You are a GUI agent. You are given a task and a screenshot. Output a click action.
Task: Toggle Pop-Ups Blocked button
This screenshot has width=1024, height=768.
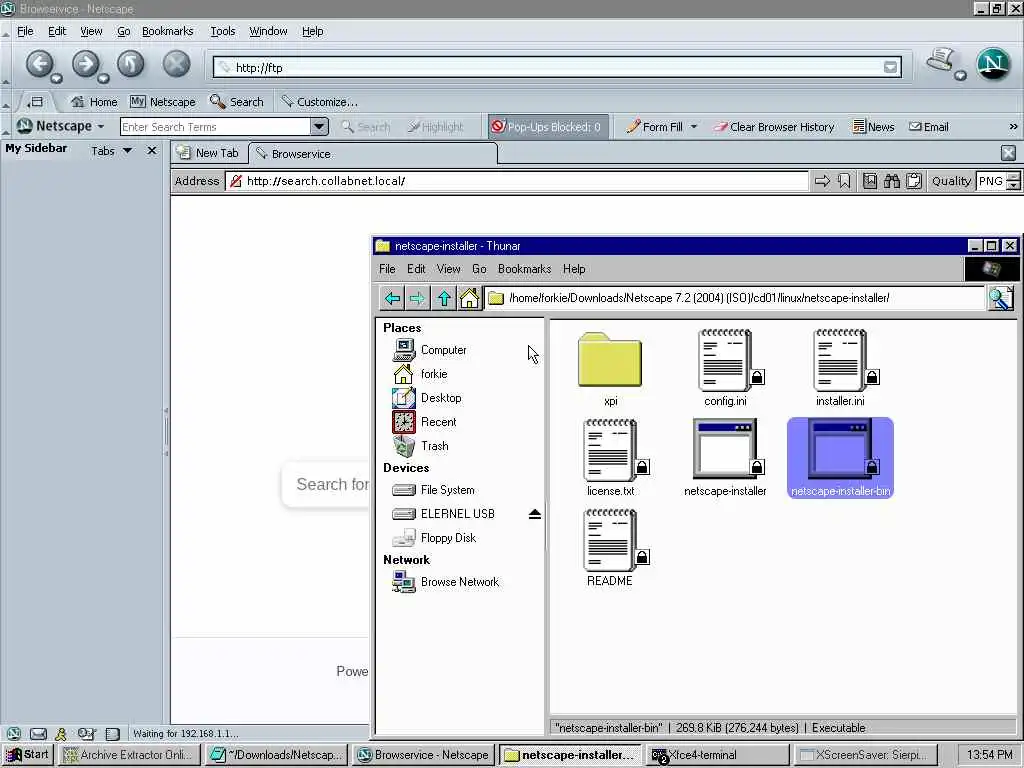[x=547, y=127]
